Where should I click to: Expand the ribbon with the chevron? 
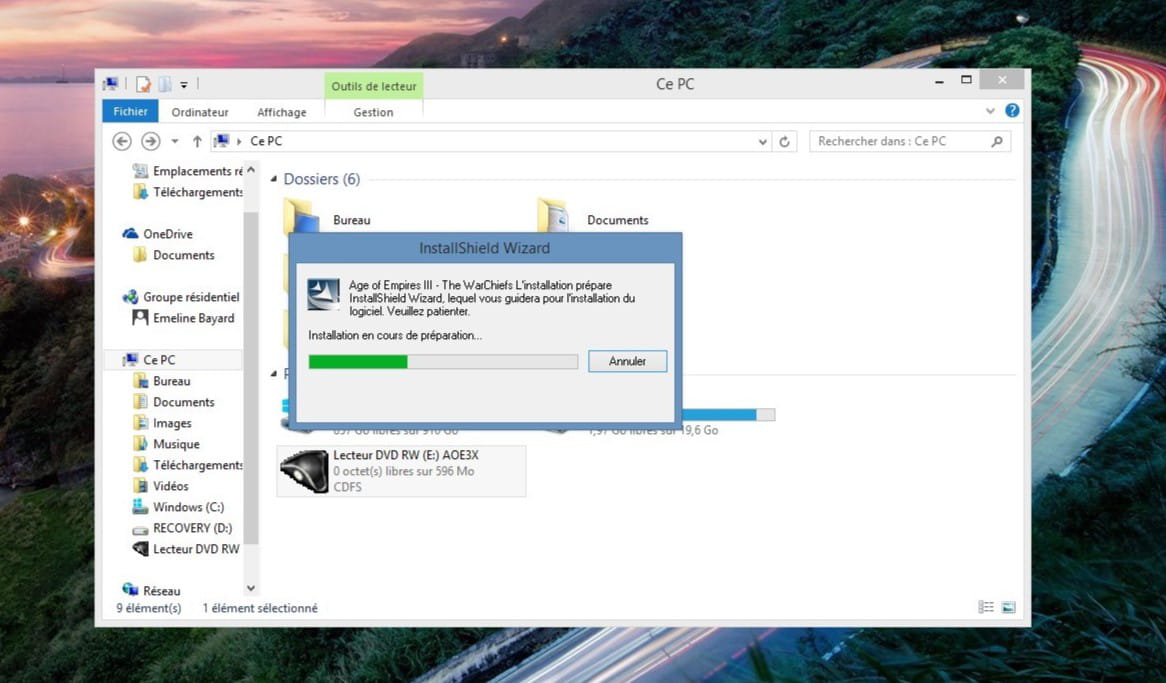point(990,111)
